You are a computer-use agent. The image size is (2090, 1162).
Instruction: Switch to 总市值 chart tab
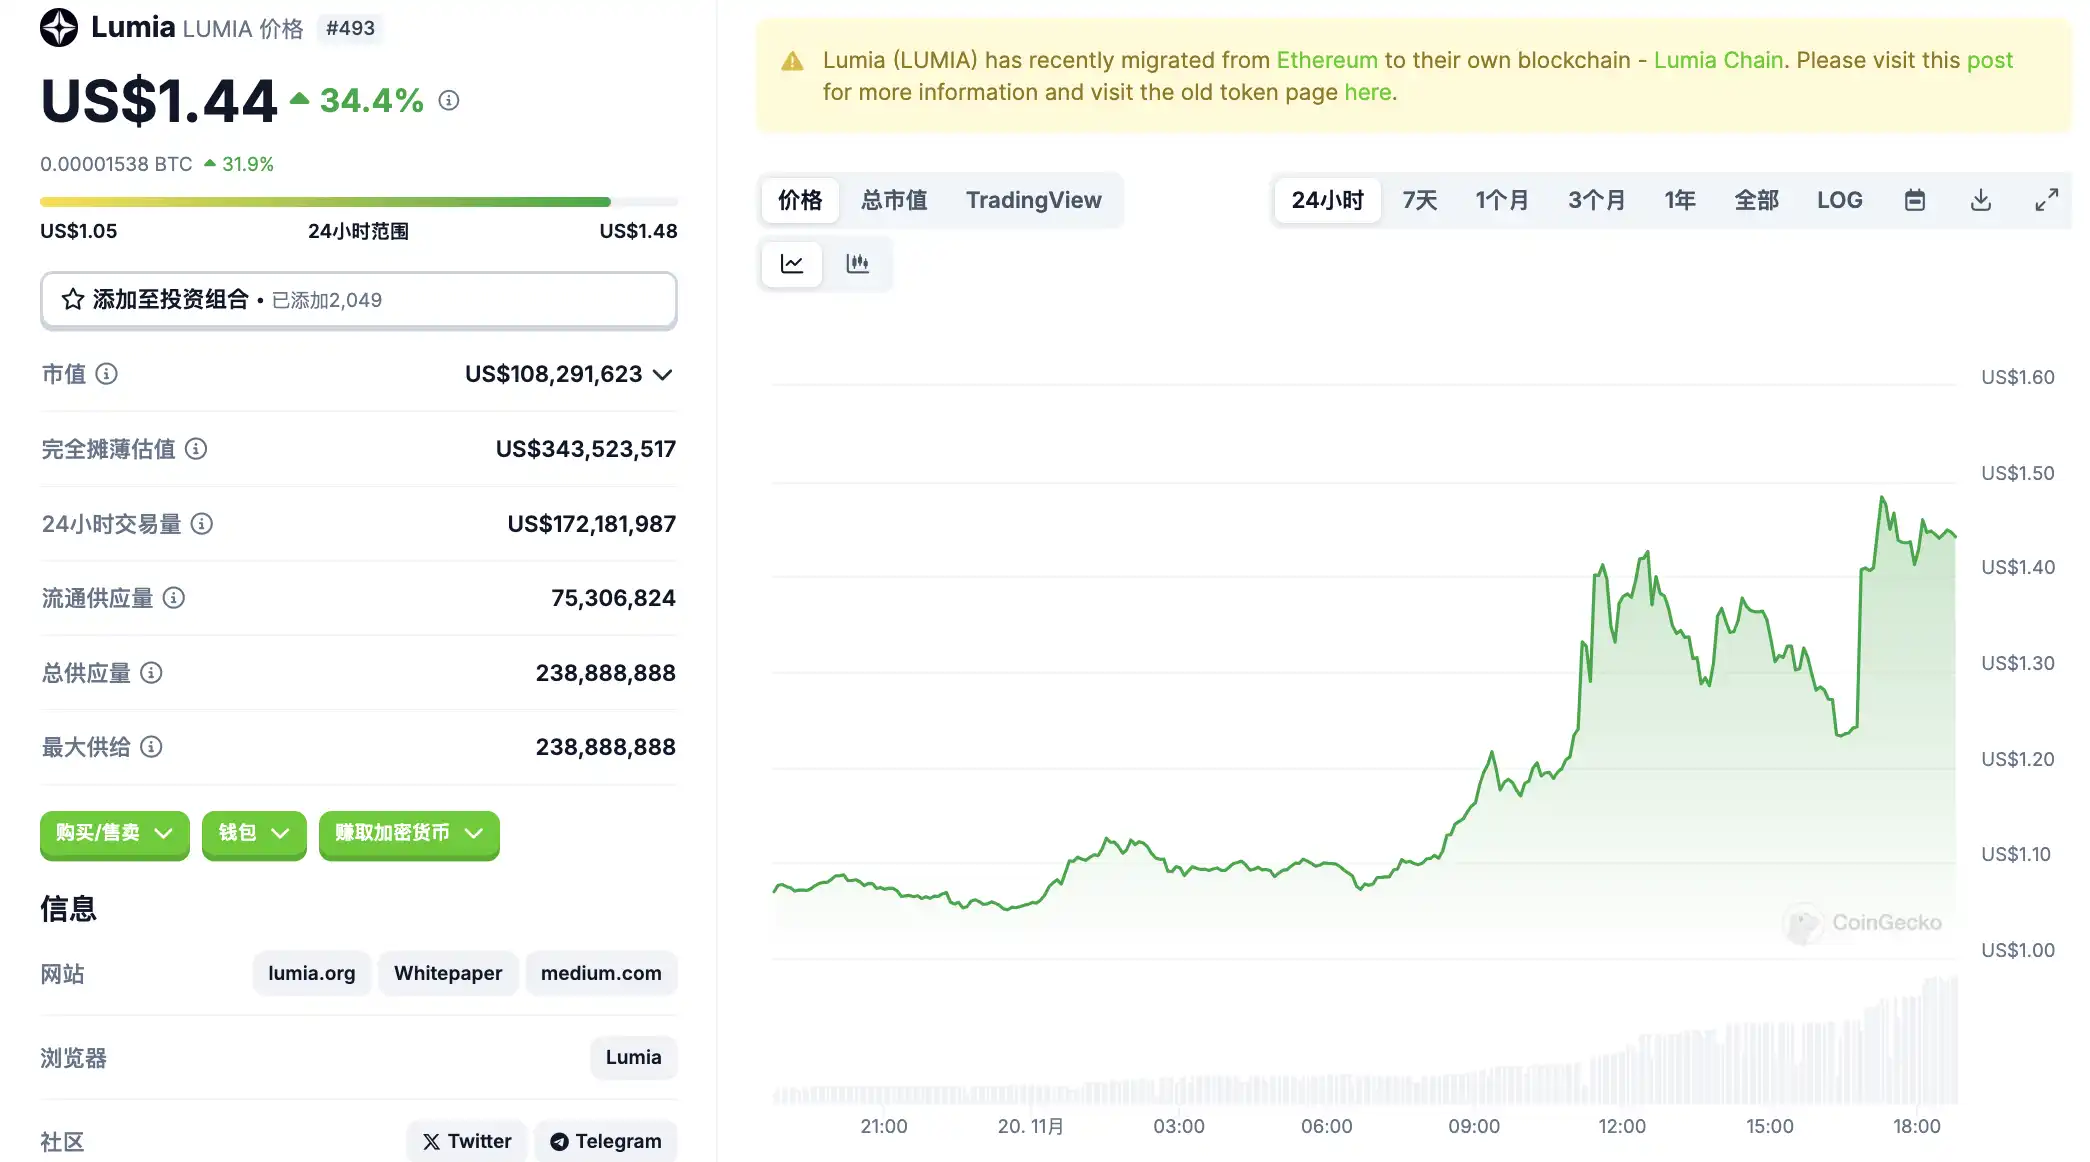click(x=894, y=200)
